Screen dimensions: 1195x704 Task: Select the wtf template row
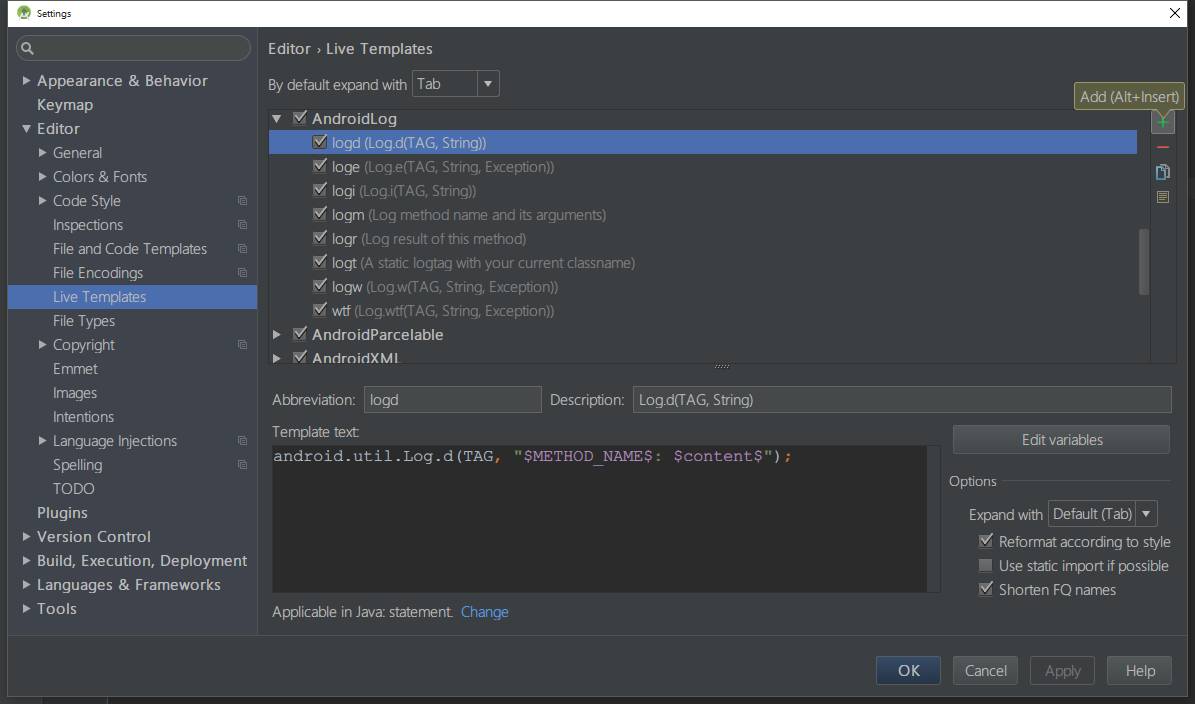(702, 310)
